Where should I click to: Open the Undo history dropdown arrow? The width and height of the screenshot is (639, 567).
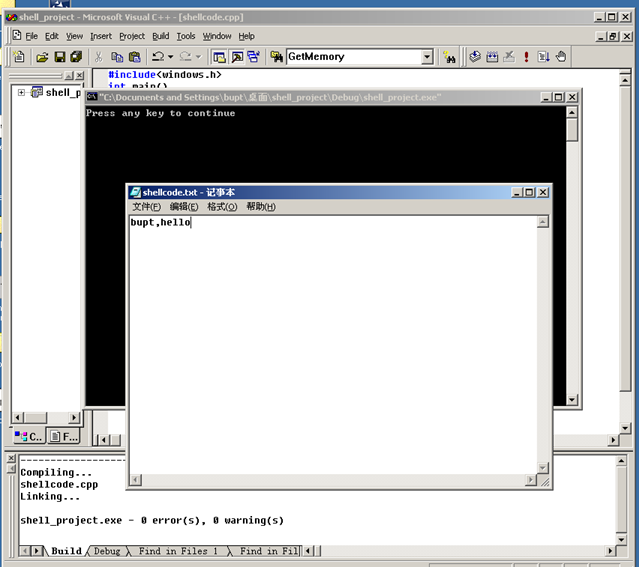point(171,57)
